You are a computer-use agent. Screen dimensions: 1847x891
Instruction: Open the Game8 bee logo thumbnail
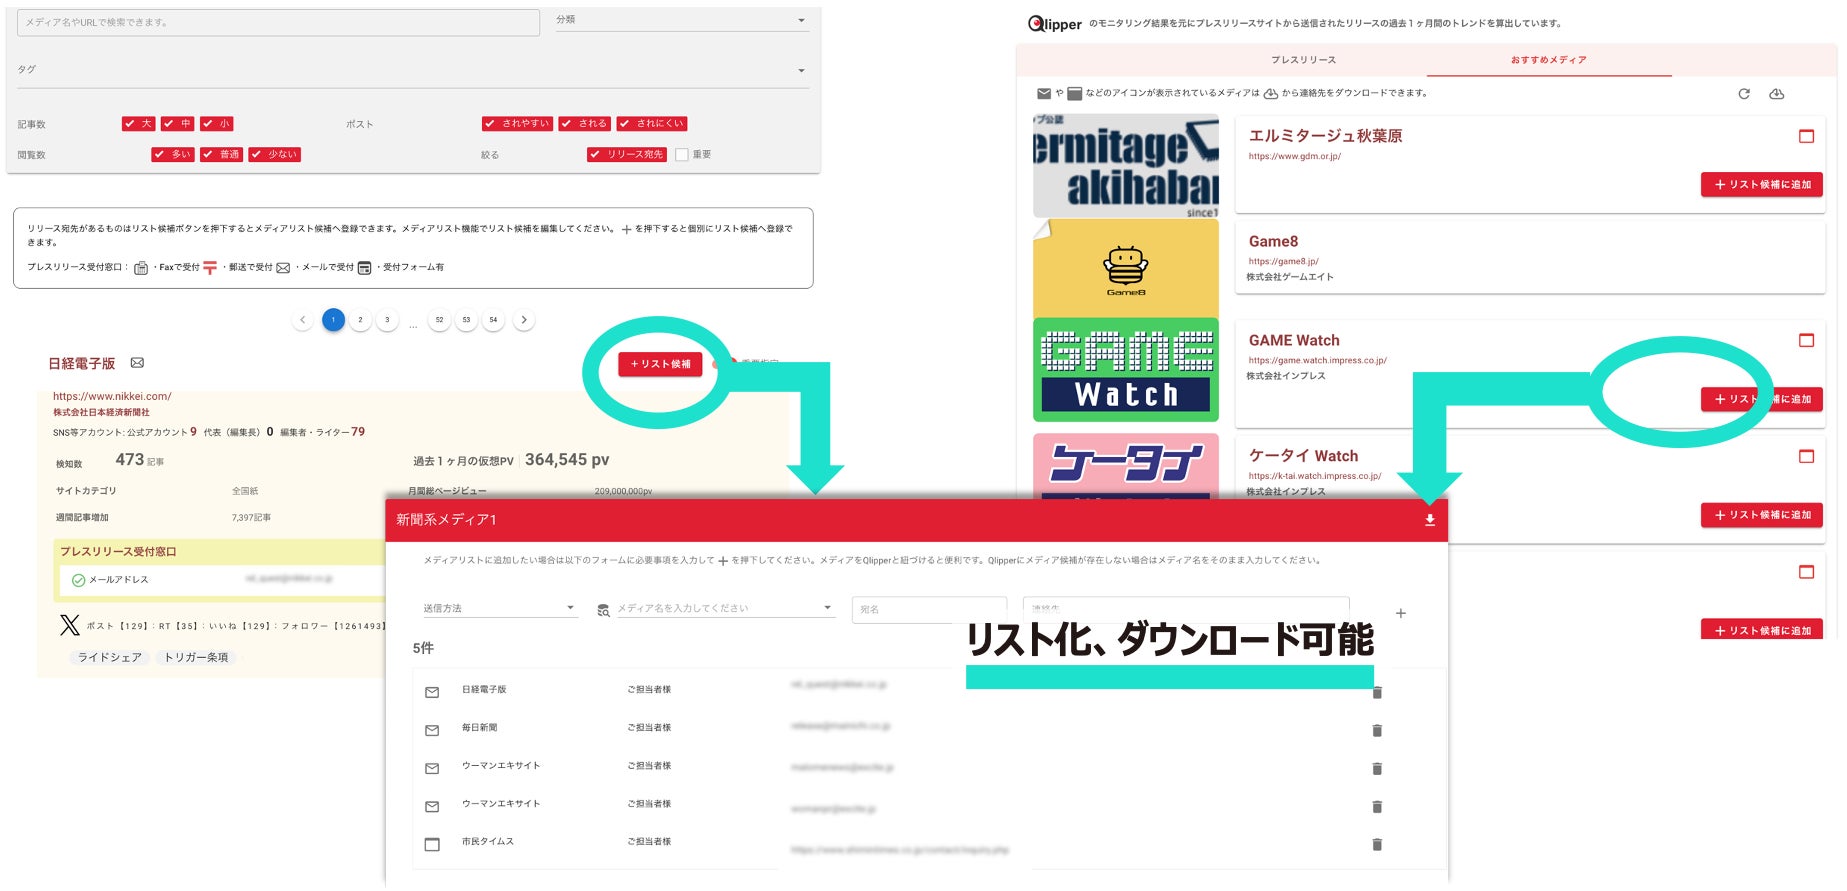tap(1126, 268)
